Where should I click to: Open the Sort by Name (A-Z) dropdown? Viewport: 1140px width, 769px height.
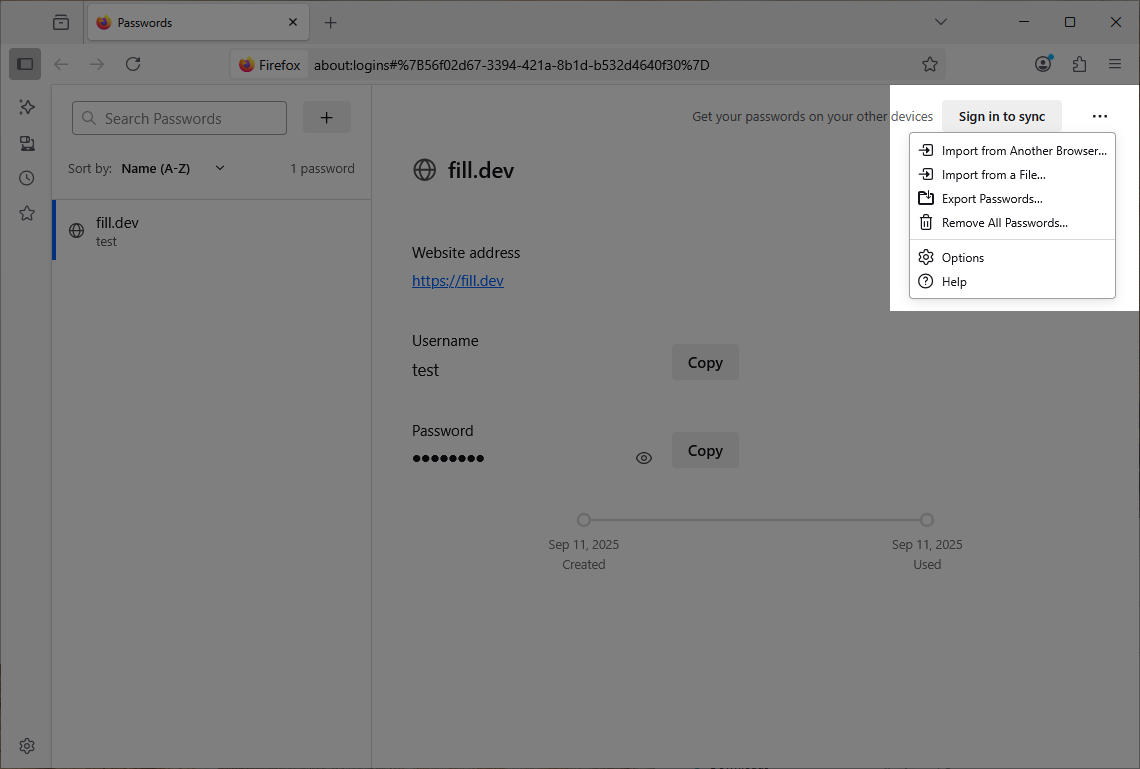(x=173, y=168)
